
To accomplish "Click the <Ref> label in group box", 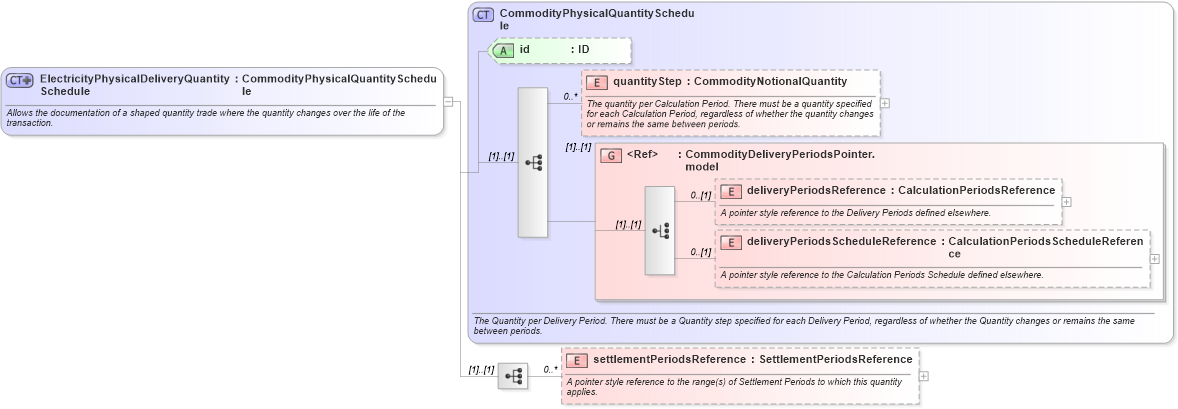I will point(642,155).
